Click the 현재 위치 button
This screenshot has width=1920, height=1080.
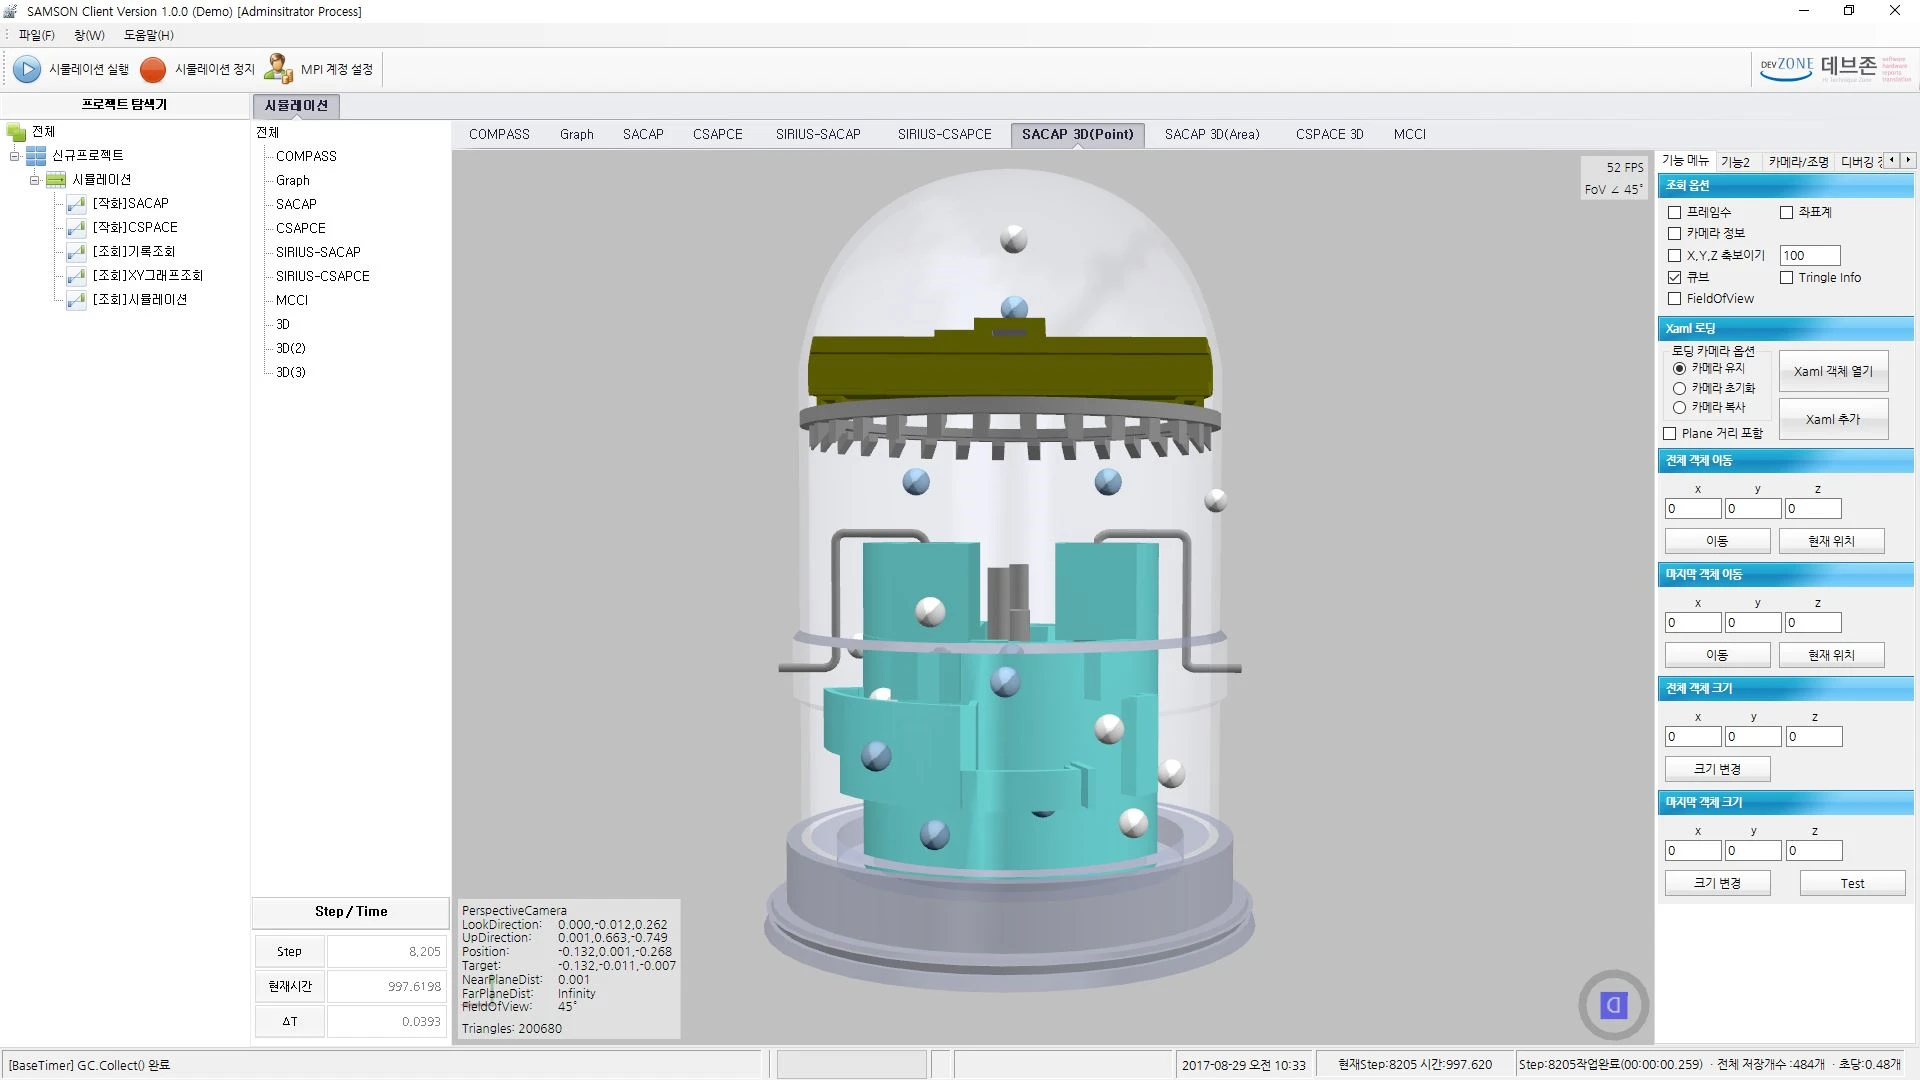[1832, 541]
